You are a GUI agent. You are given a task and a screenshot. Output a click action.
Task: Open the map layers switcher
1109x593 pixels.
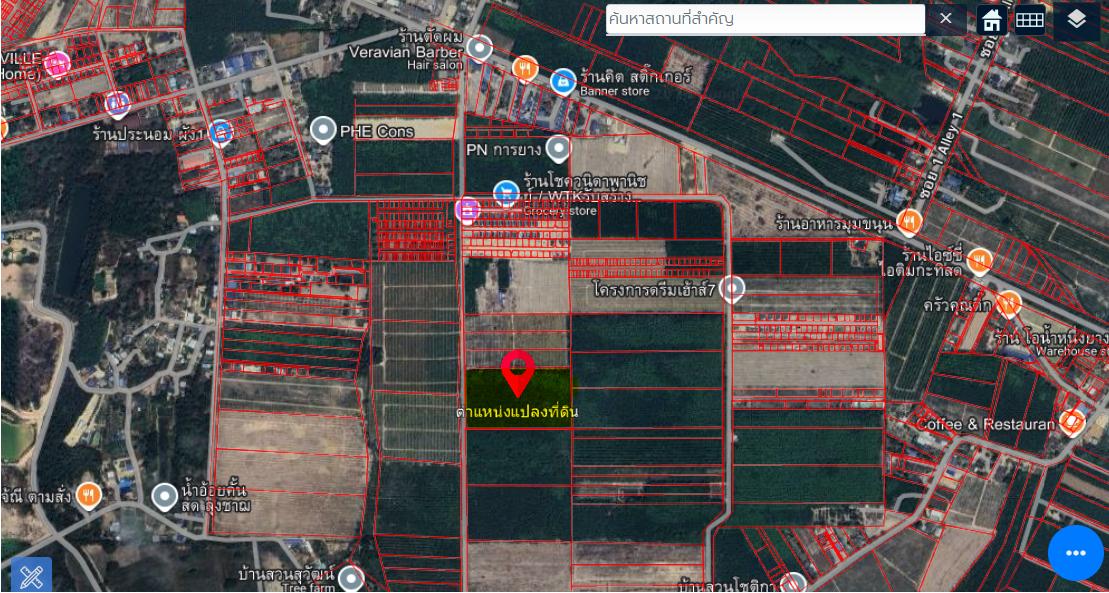click(1076, 20)
